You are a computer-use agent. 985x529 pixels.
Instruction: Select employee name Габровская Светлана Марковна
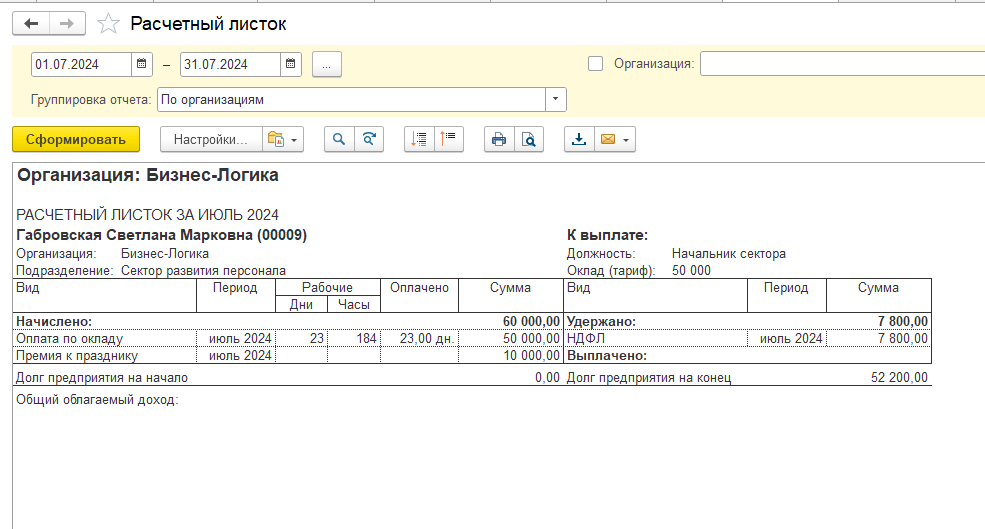point(161,236)
